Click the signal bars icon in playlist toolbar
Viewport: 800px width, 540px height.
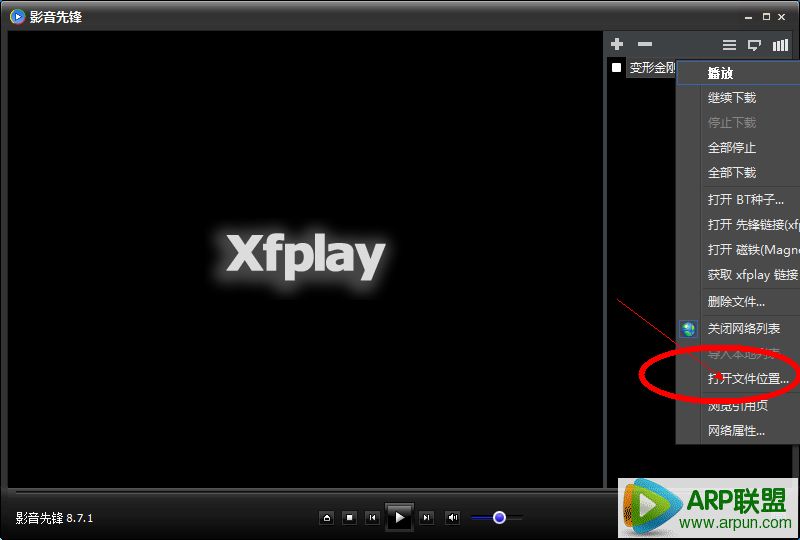click(780, 45)
